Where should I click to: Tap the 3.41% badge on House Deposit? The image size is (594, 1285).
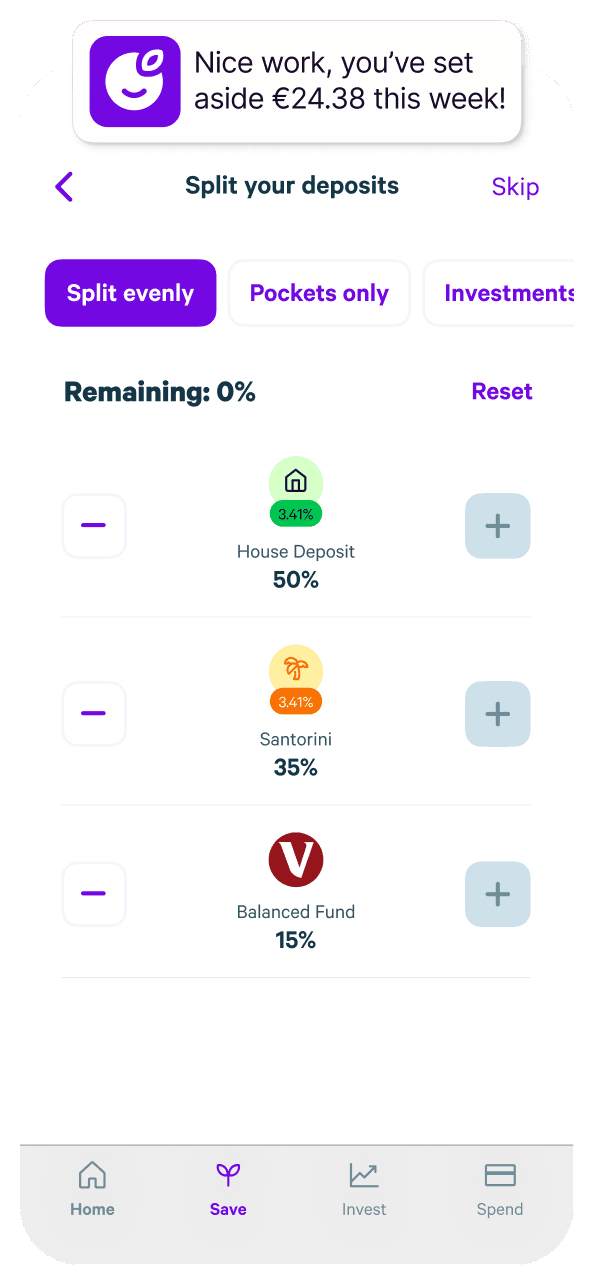tap(296, 514)
